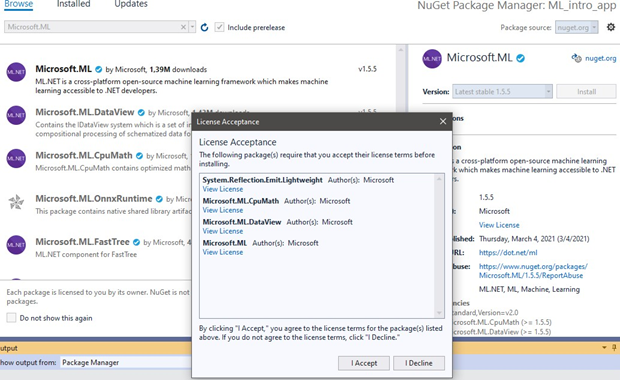Open Show output from Package Manager dropdown
The width and height of the screenshot is (620, 380).
127,362
